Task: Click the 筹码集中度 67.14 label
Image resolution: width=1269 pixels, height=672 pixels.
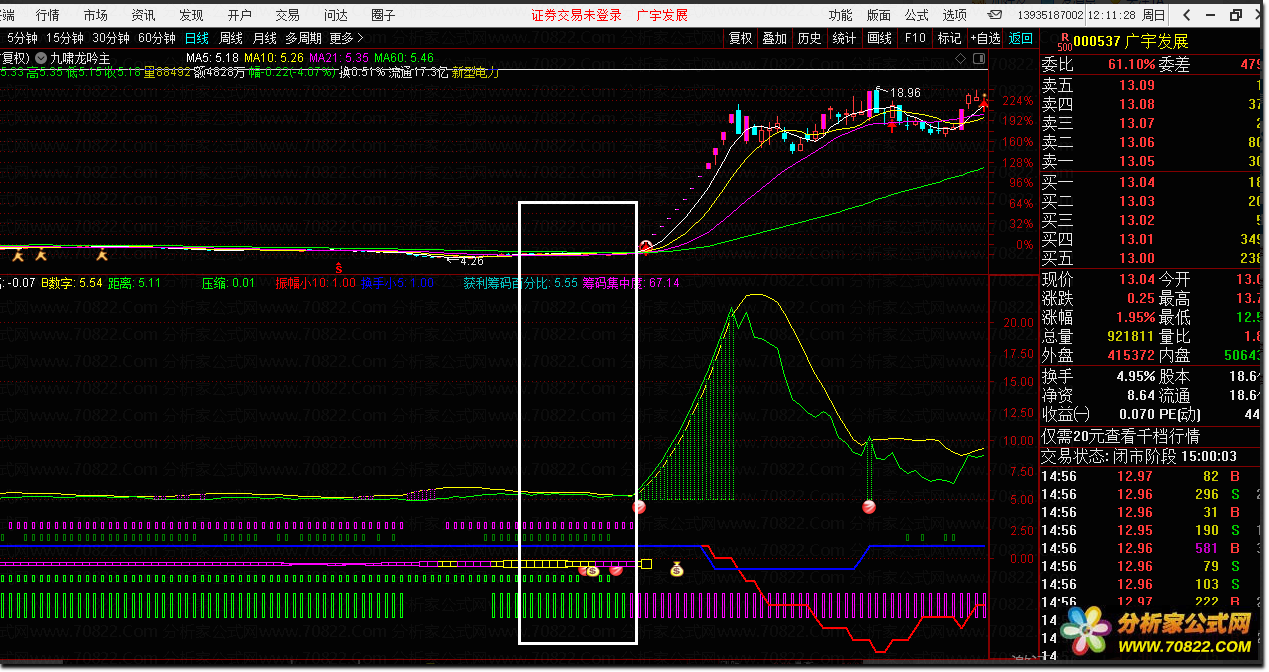Action: [x=632, y=283]
